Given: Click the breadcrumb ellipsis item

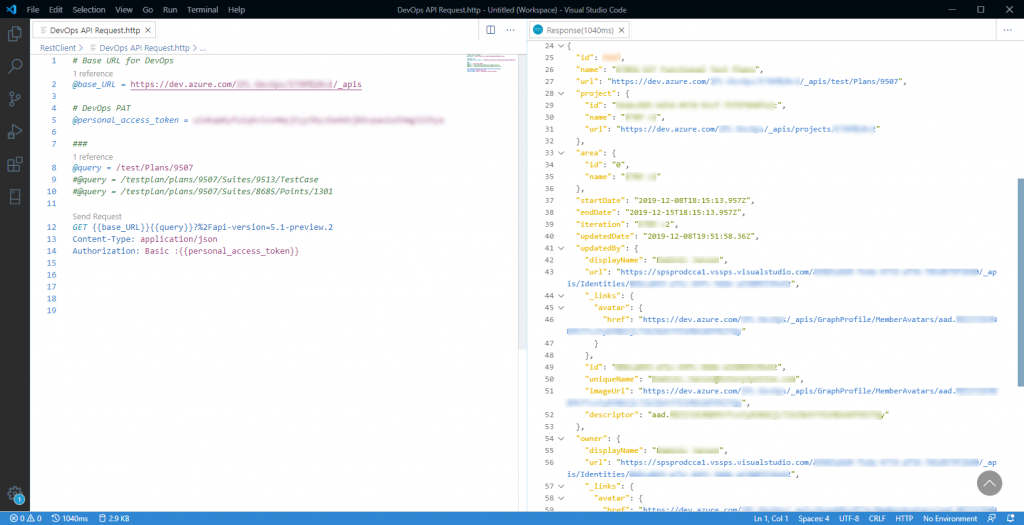Looking at the screenshot, I should click(202, 48).
